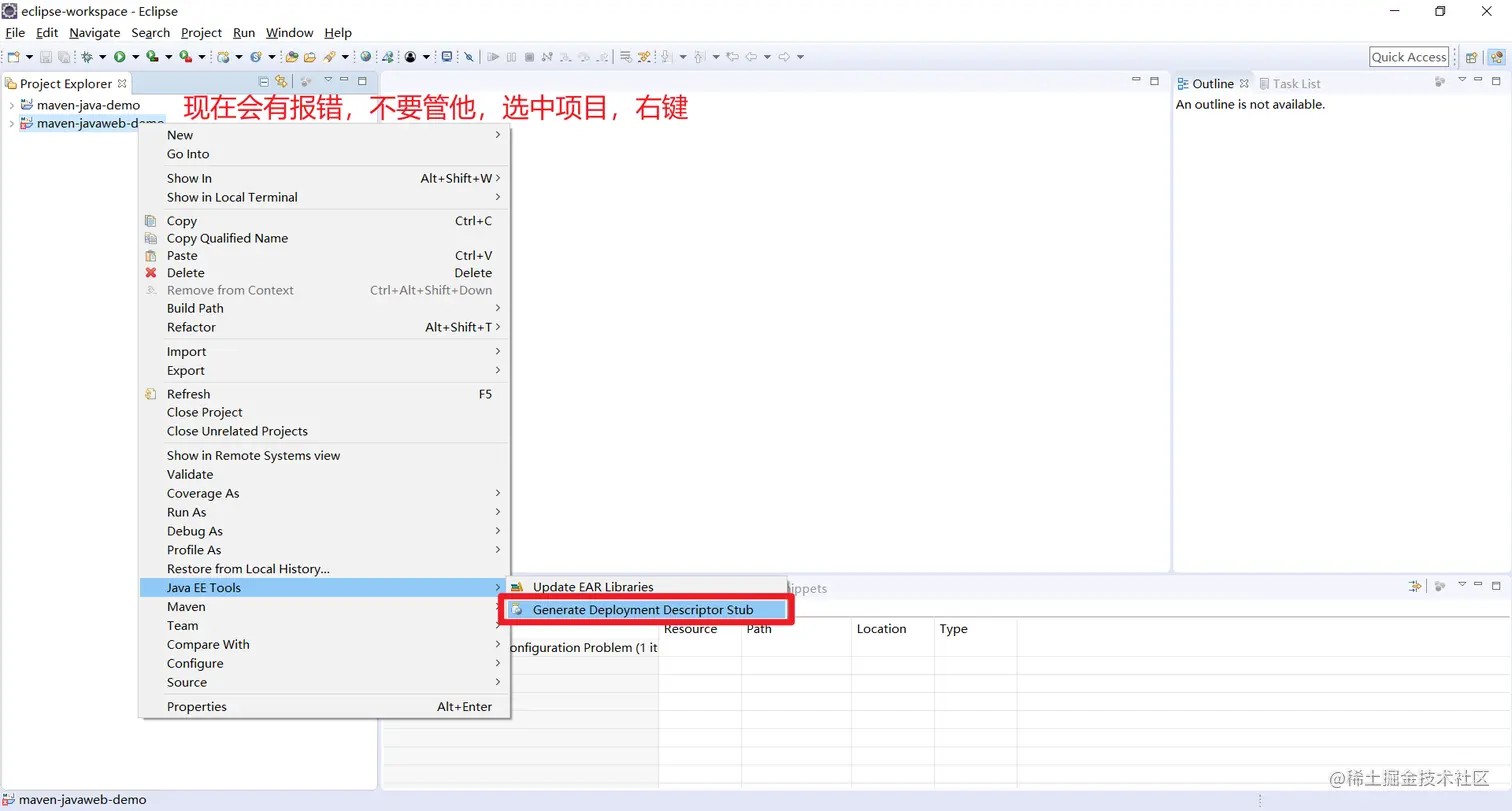This screenshot has height=811, width=1512.
Task: Open the Run button dropdown arrow
Action: click(x=136, y=57)
